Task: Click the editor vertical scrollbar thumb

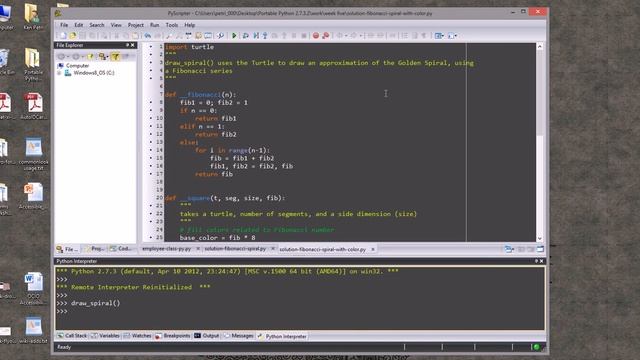Action: [x=540, y=93]
